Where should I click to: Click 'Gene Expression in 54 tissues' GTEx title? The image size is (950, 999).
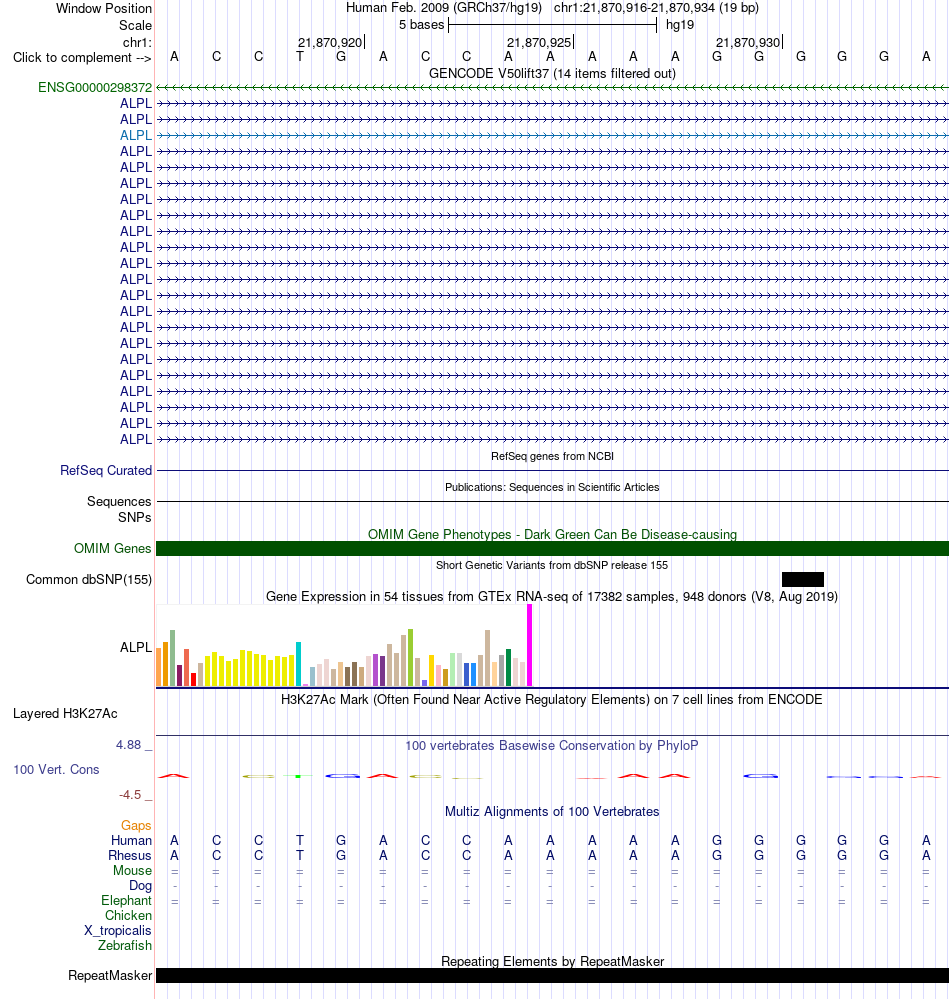coord(552,596)
